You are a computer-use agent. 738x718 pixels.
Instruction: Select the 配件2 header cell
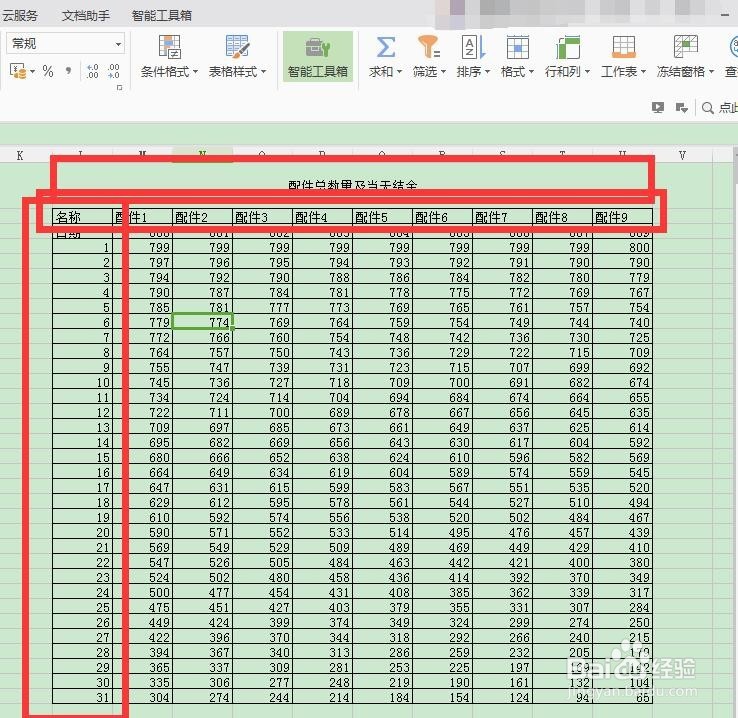(202, 217)
